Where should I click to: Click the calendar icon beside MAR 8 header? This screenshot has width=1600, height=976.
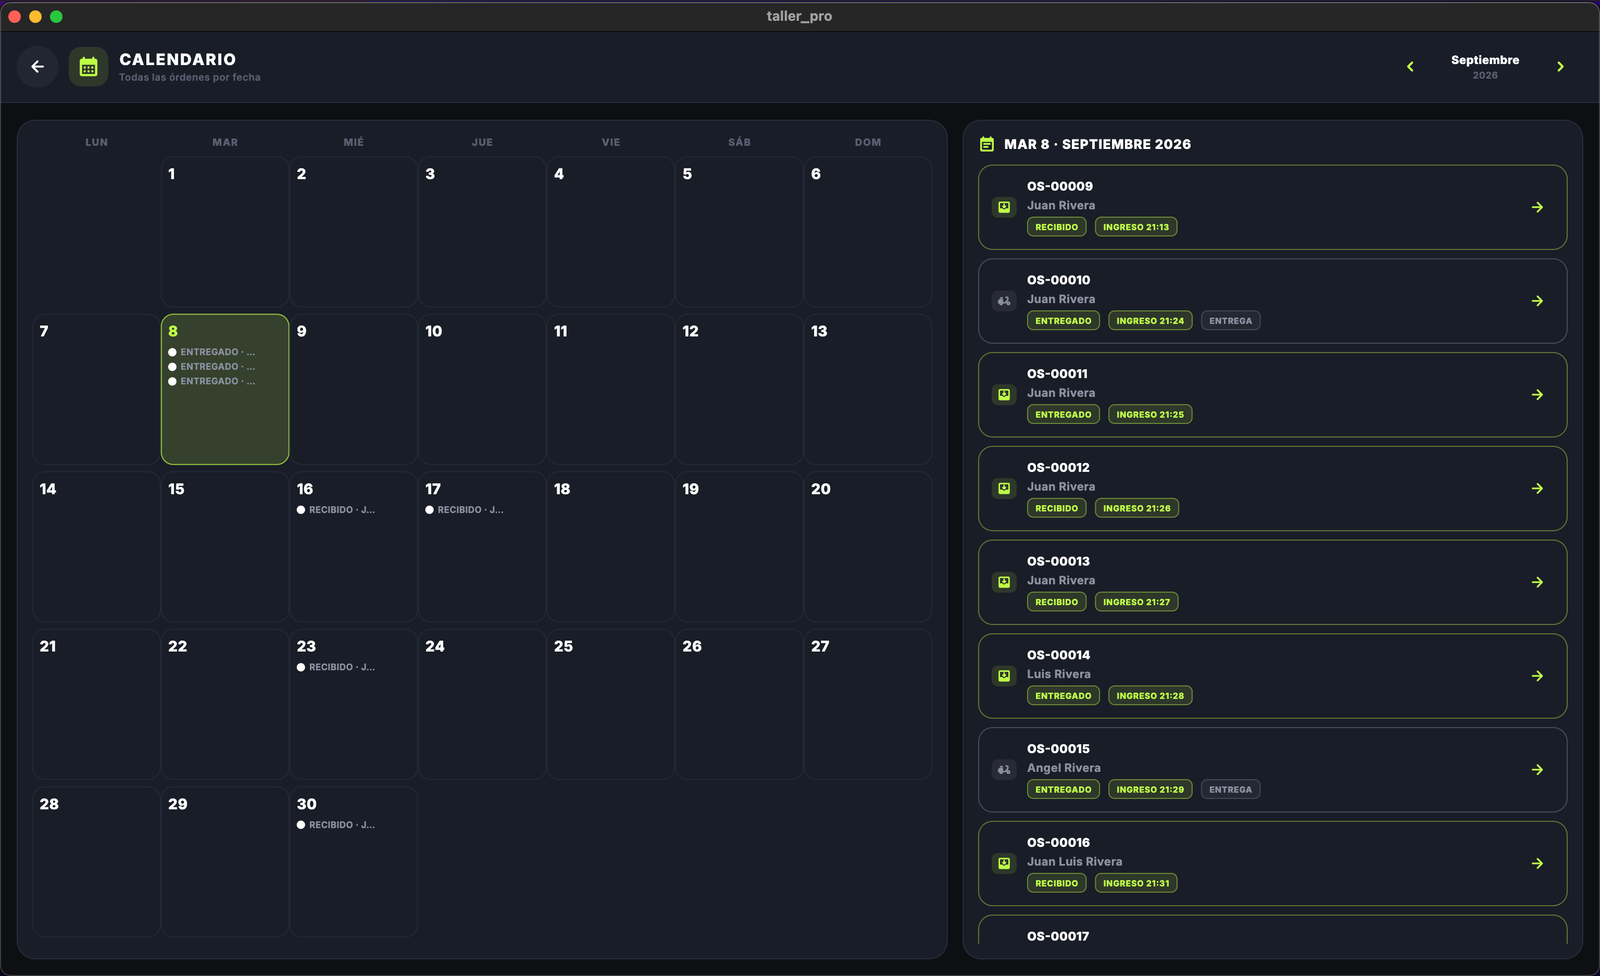click(987, 144)
